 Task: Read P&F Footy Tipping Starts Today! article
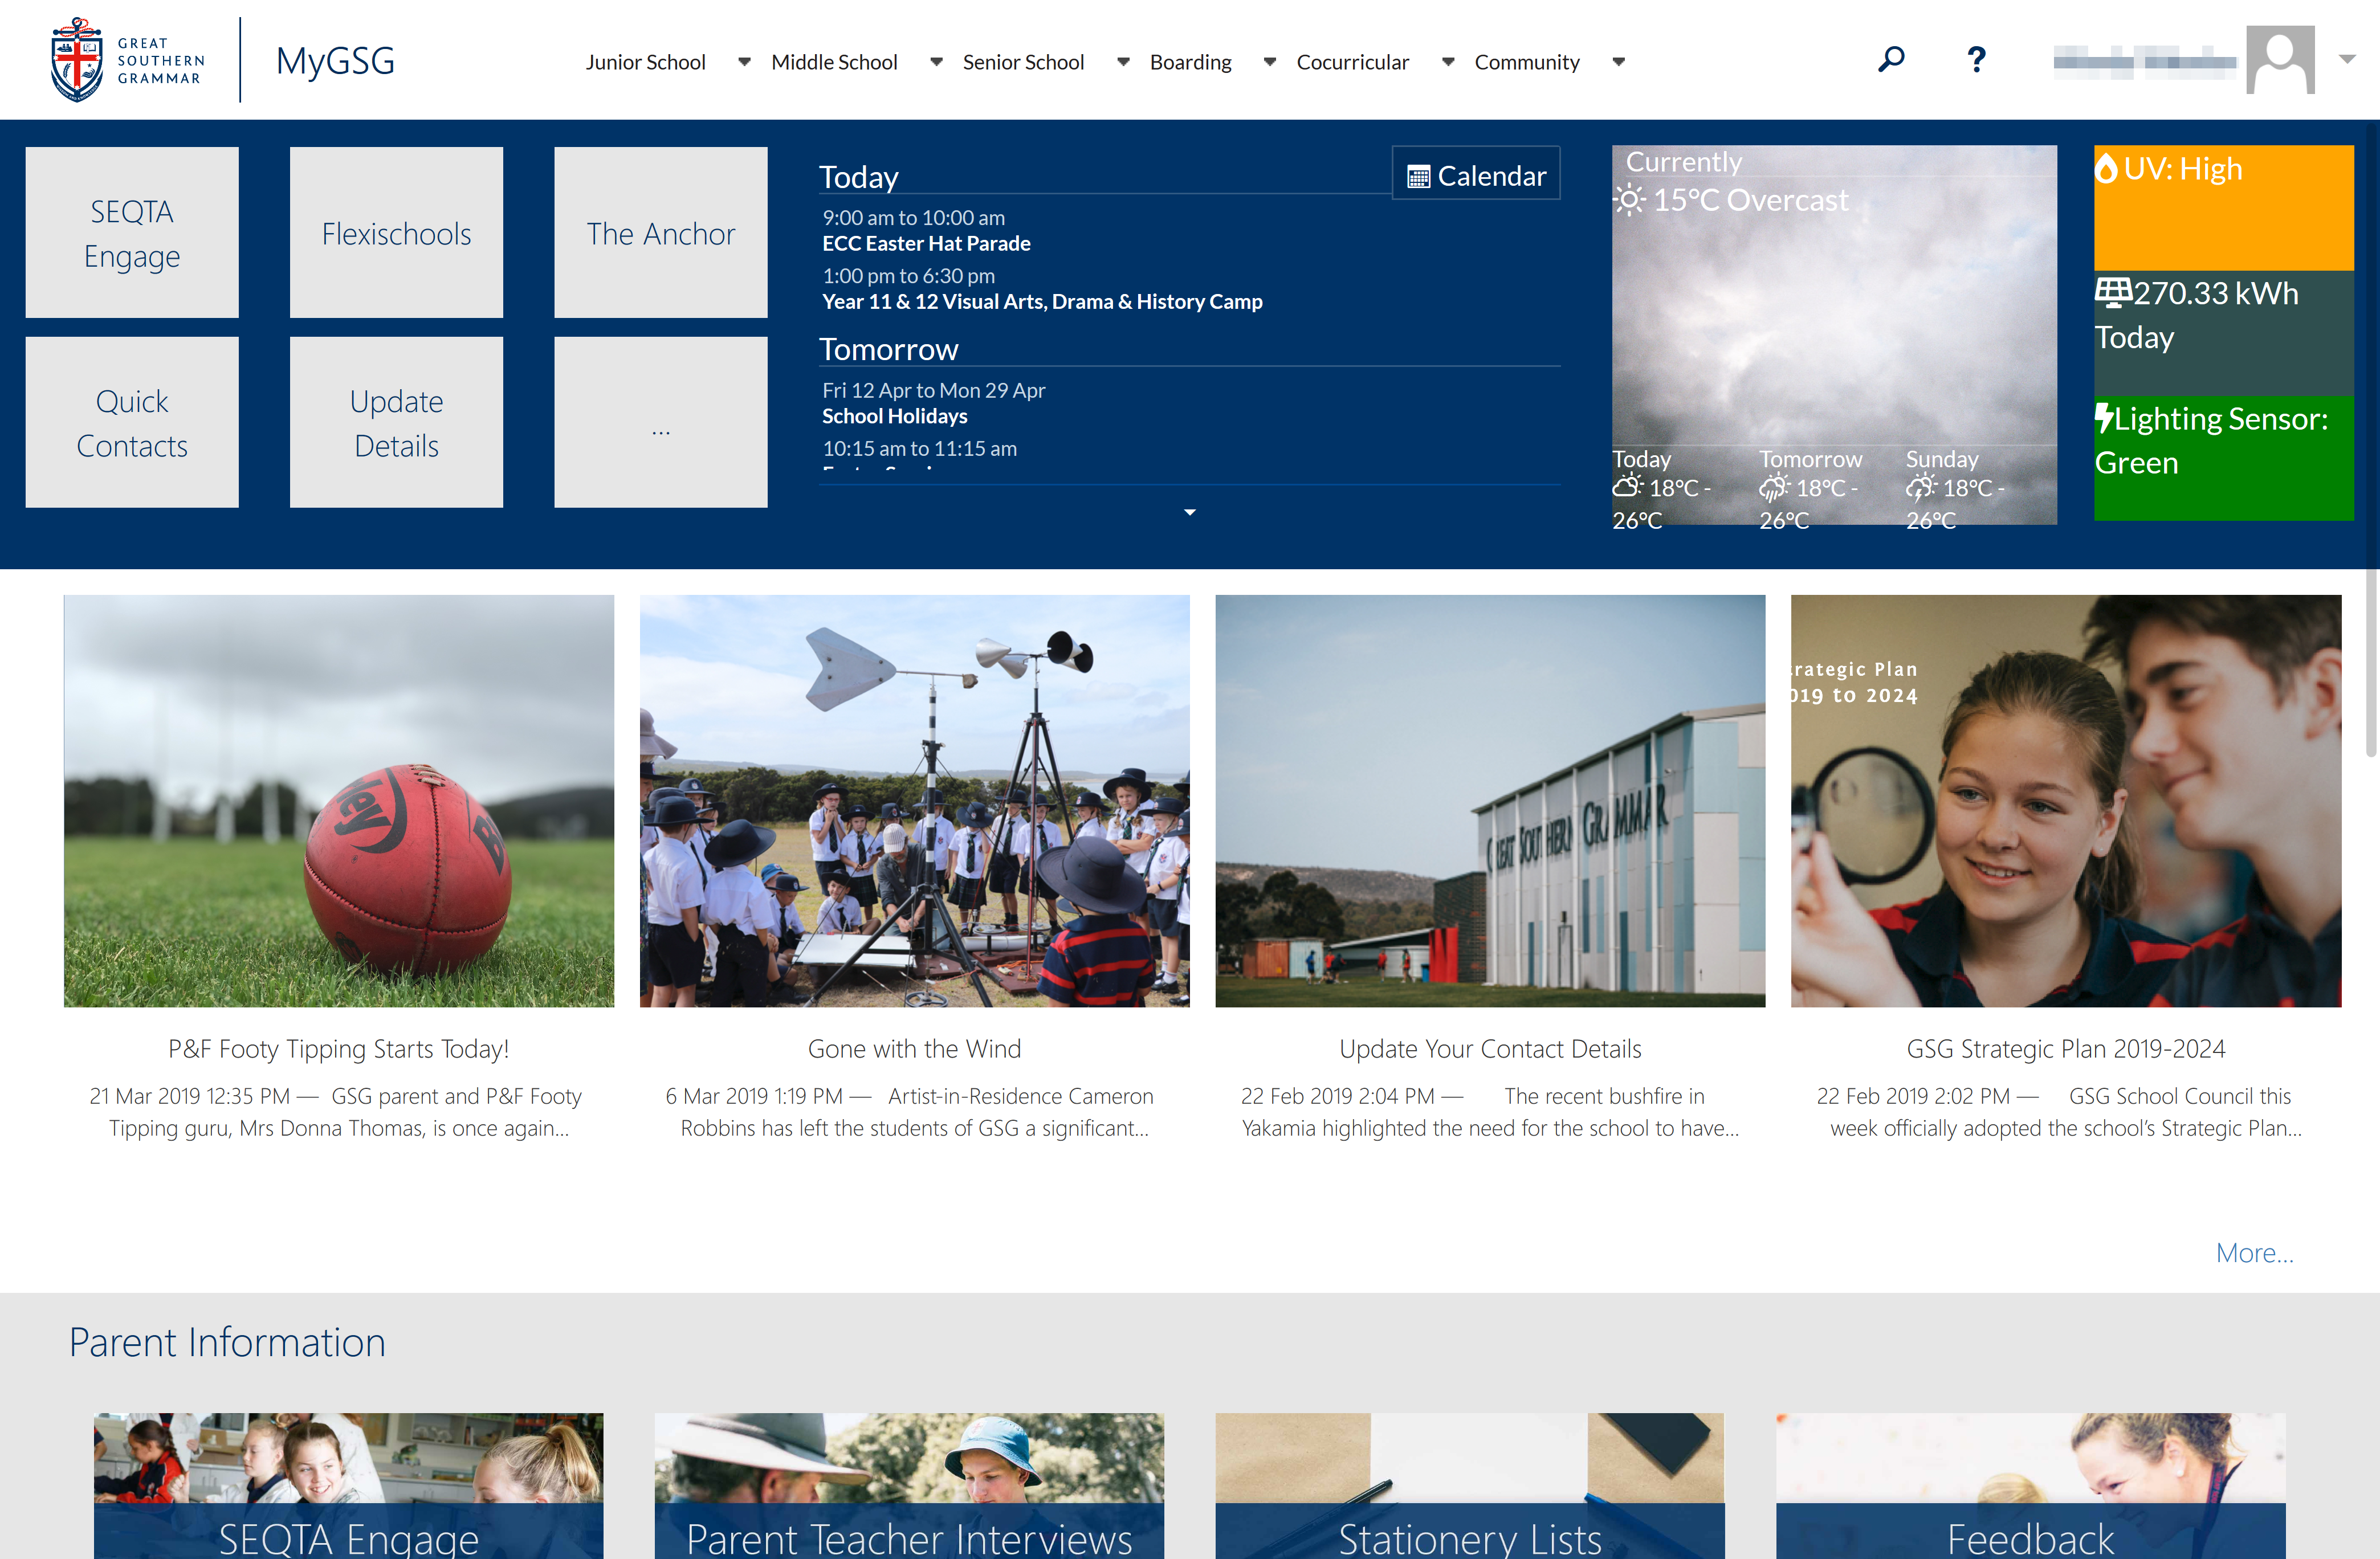(339, 1049)
